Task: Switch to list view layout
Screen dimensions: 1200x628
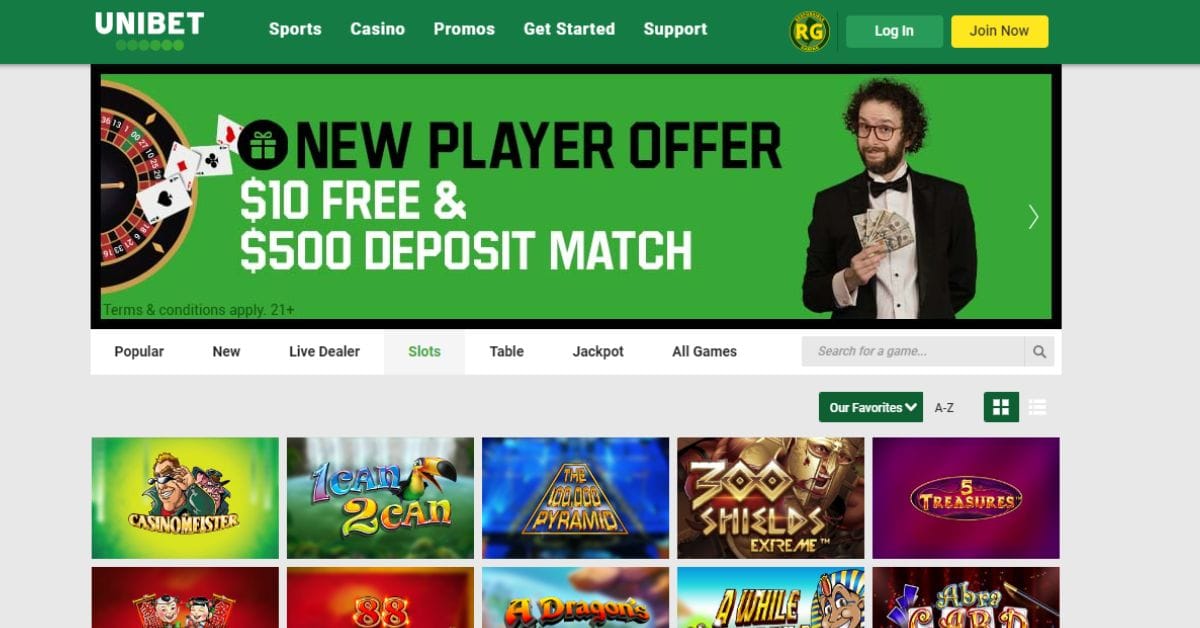Action: [1037, 407]
